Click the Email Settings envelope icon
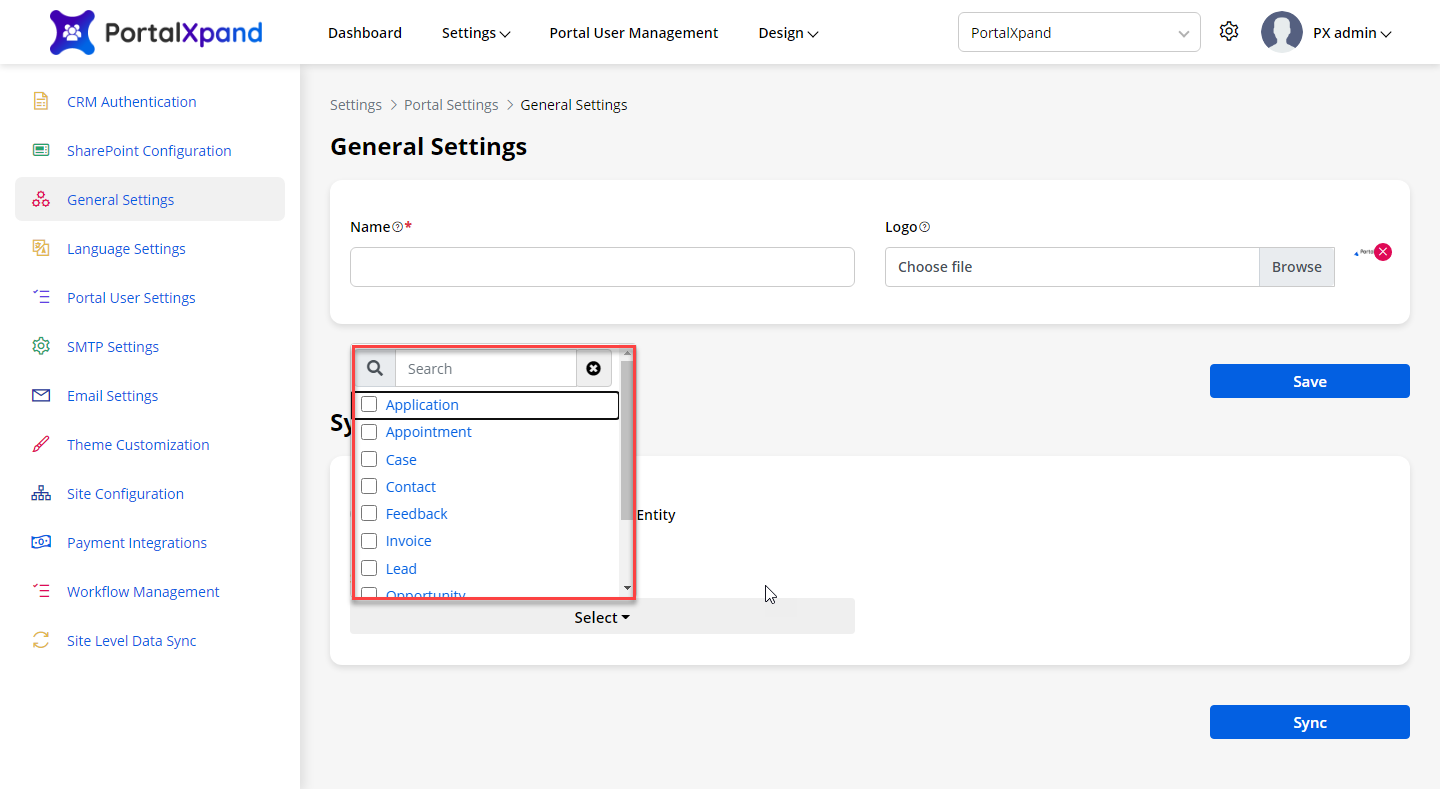Image resolution: width=1440 pixels, height=789 pixels. (41, 395)
